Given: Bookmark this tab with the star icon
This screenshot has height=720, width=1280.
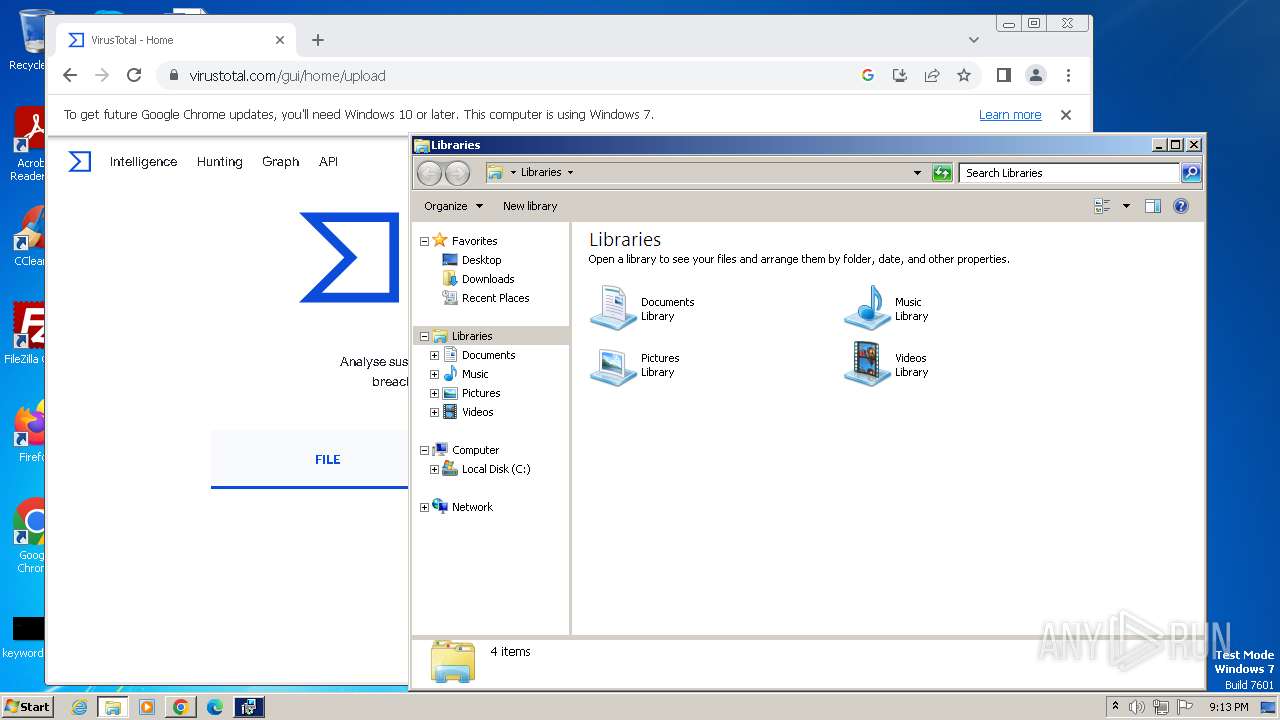Looking at the screenshot, I should (x=964, y=75).
